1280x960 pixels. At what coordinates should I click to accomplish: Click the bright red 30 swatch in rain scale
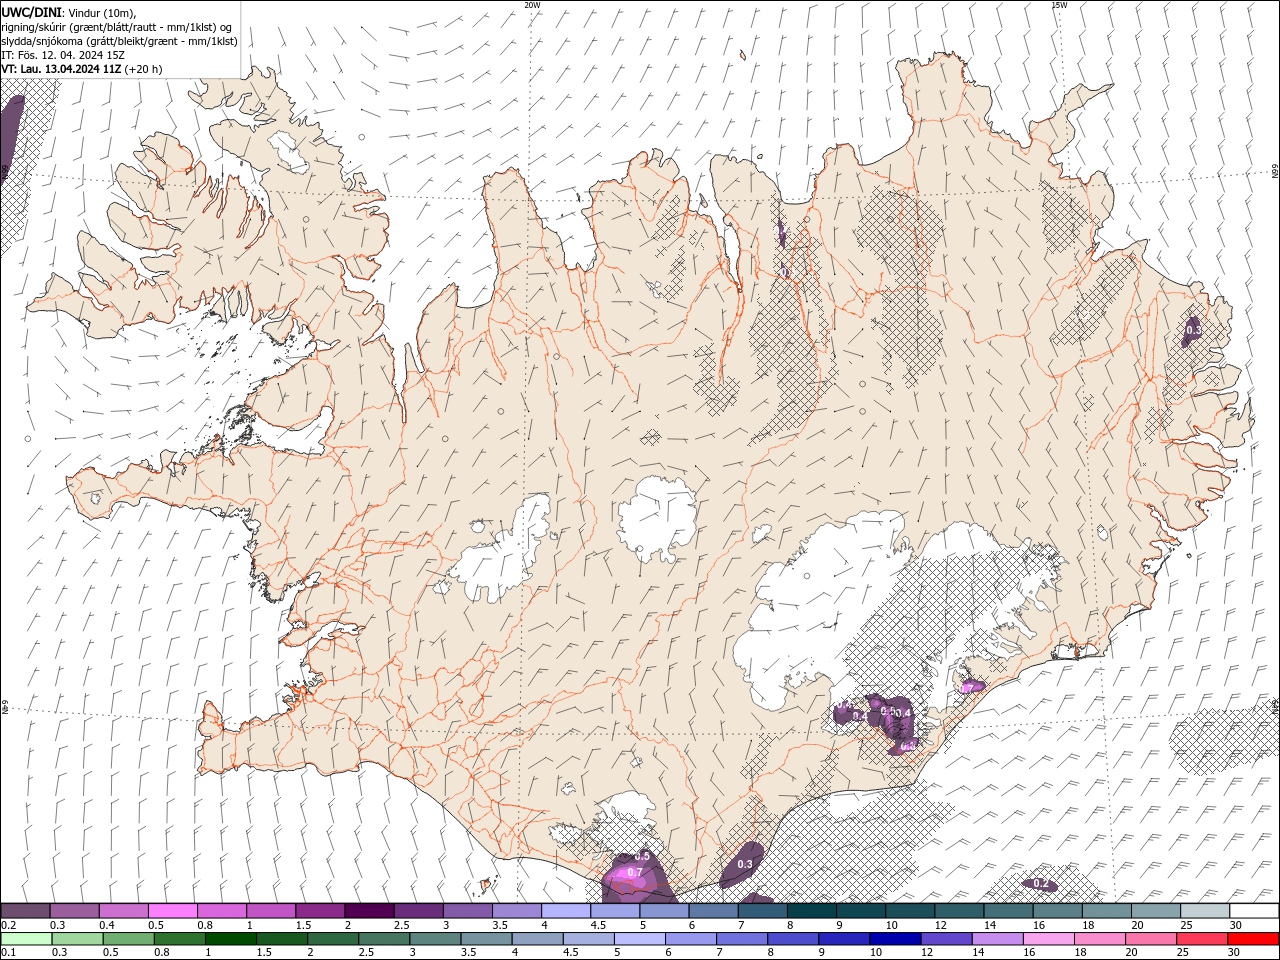[1253, 939]
